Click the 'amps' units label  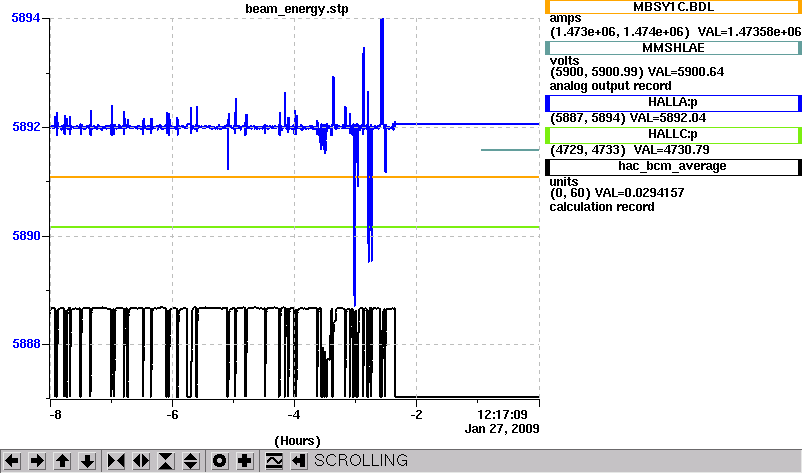[x=565, y=18]
